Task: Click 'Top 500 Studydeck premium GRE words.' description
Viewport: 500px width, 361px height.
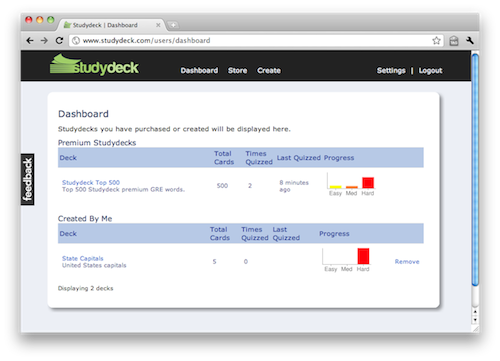Action: click(123, 189)
